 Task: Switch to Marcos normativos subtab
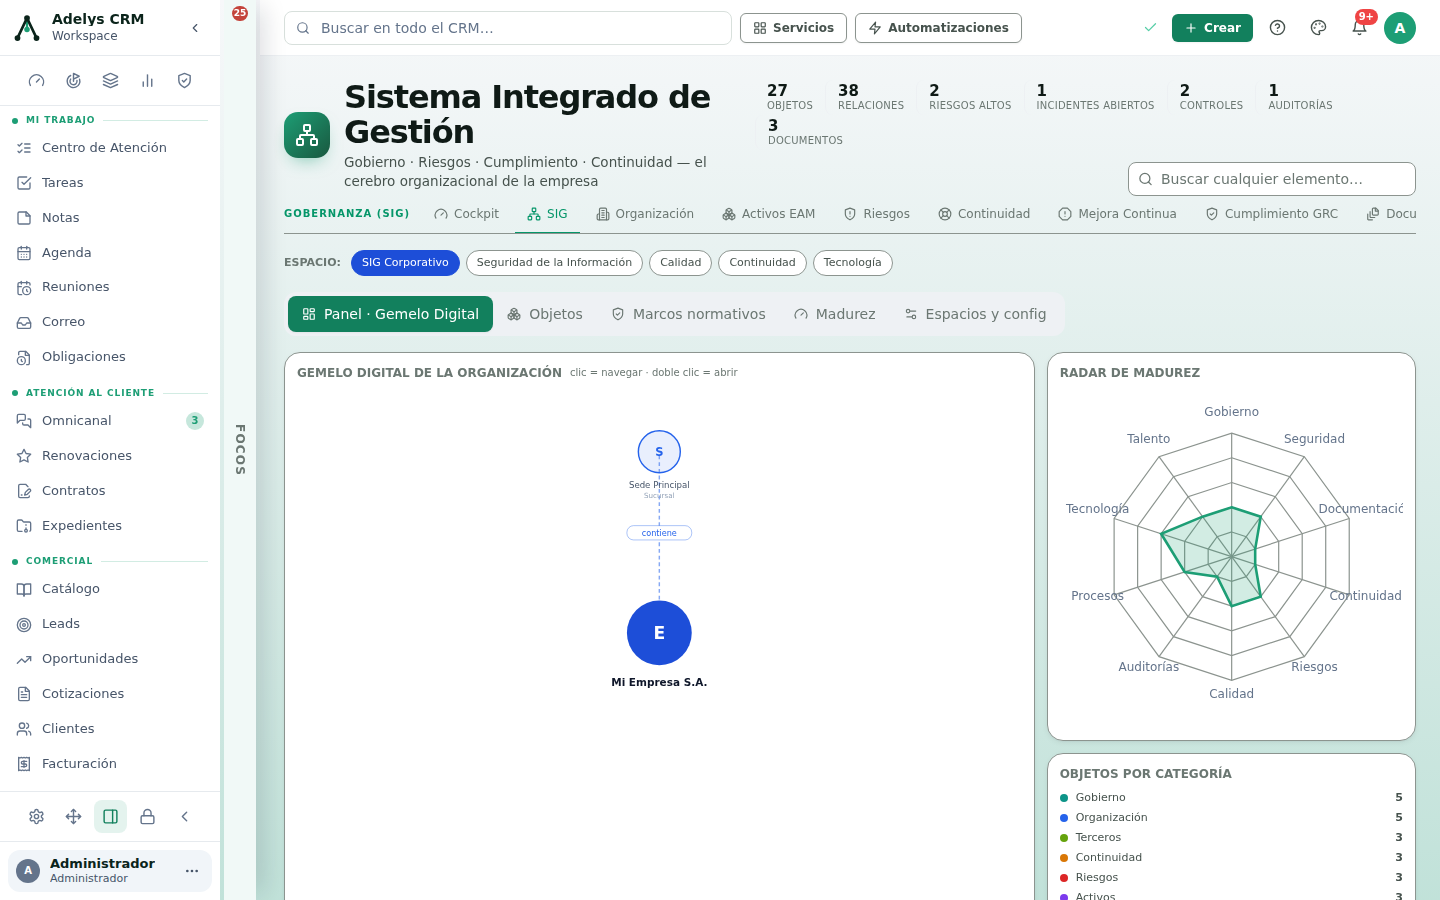688,314
